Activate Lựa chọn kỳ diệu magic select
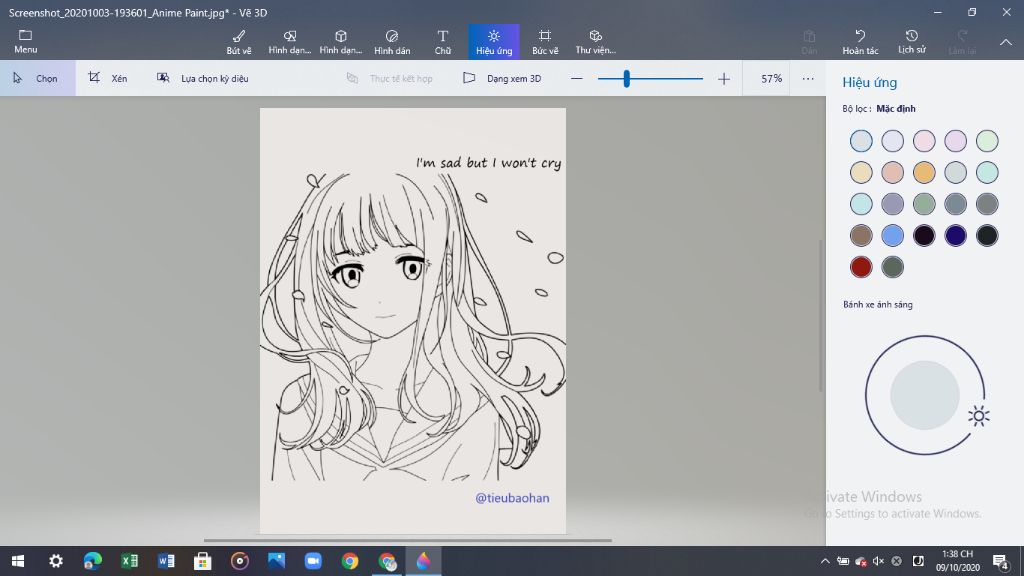This screenshot has width=1024, height=576. [x=202, y=78]
